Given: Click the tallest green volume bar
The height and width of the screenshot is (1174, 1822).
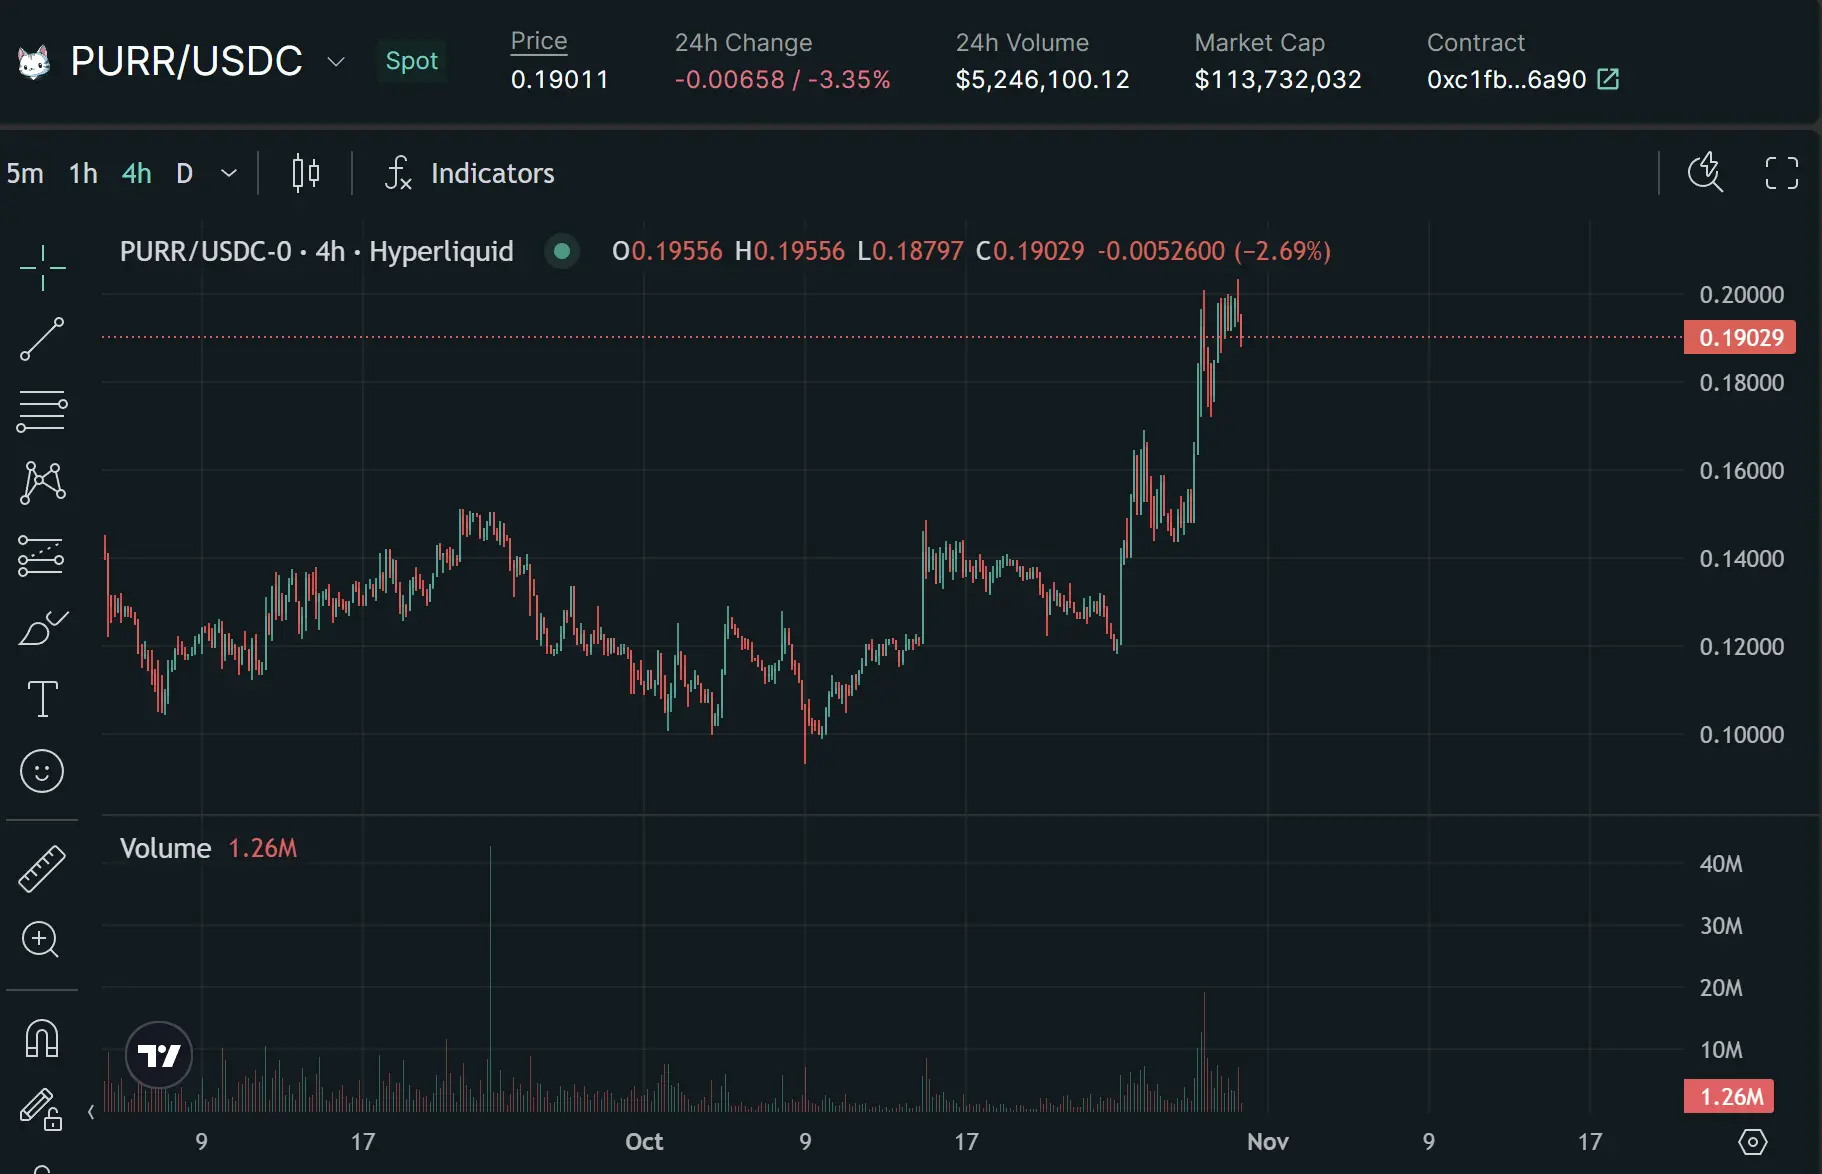Looking at the screenshot, I should [490, 978].
